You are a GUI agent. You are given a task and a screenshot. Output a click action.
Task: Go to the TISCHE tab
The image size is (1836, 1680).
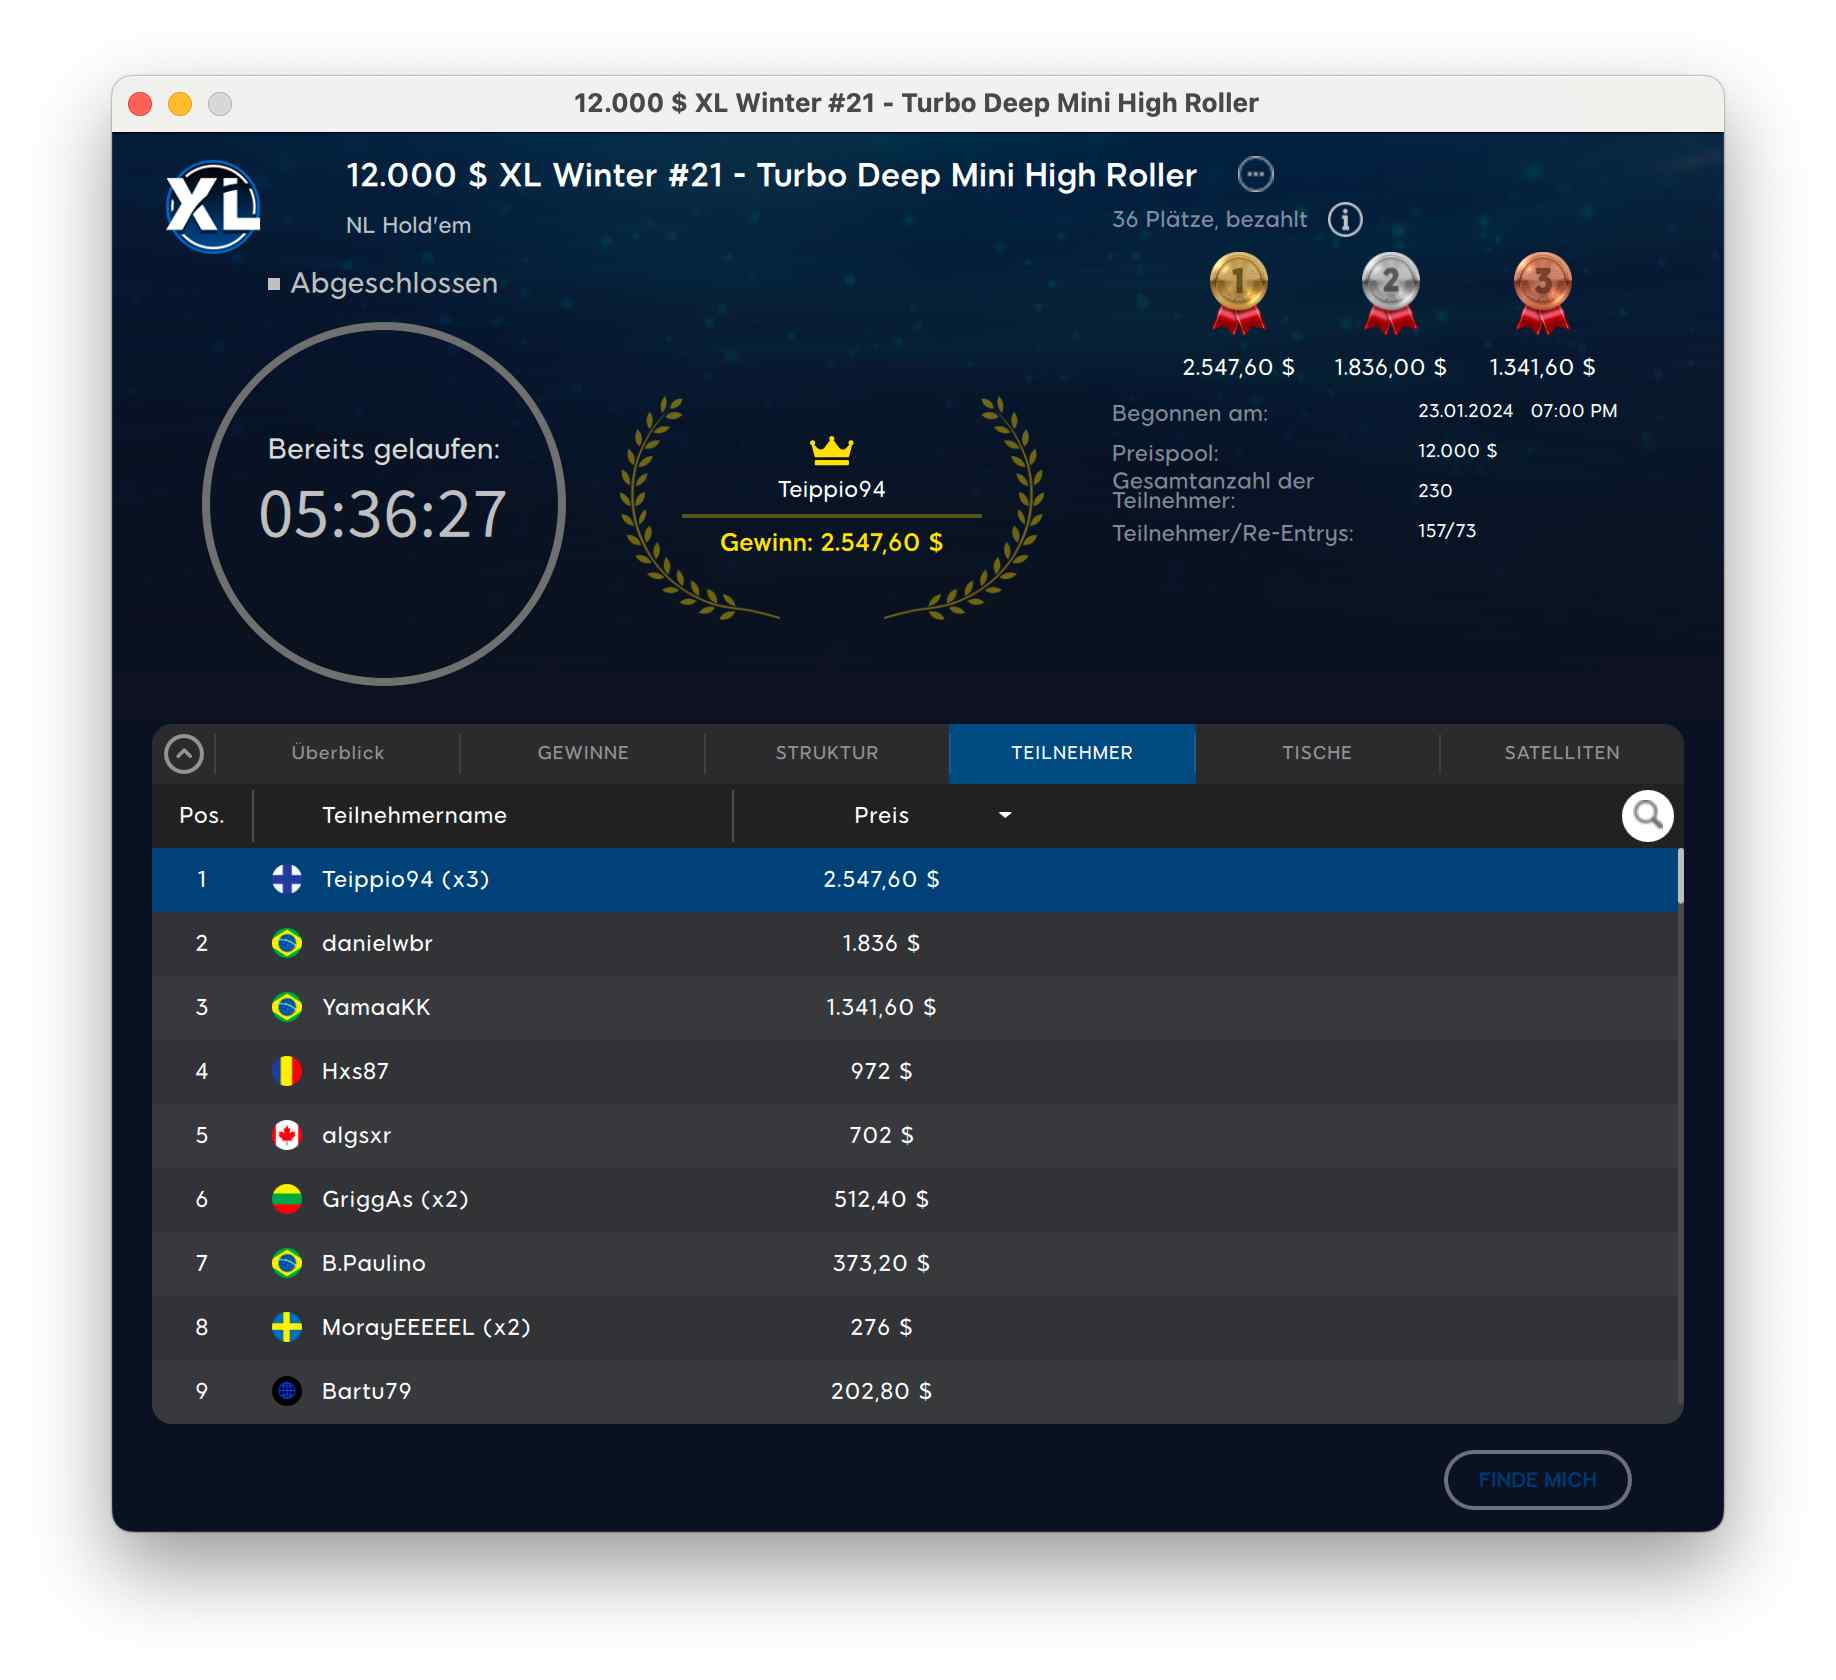[x=1316, y=753]
